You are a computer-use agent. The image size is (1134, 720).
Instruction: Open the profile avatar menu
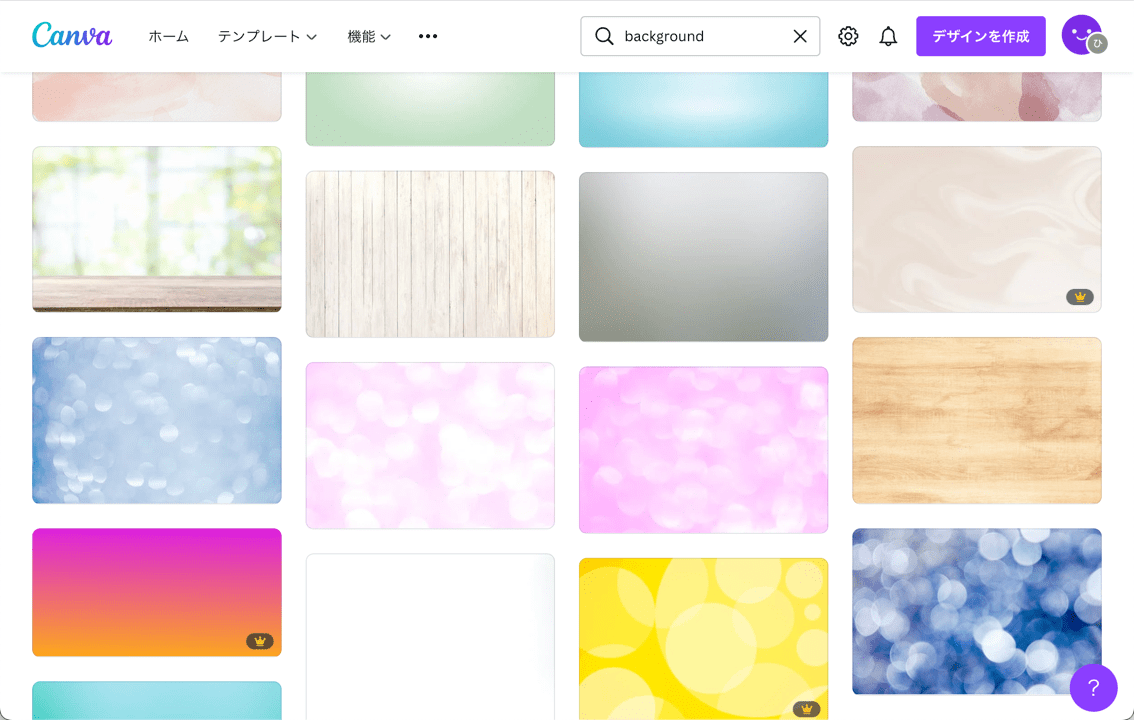coord(1081,35)
